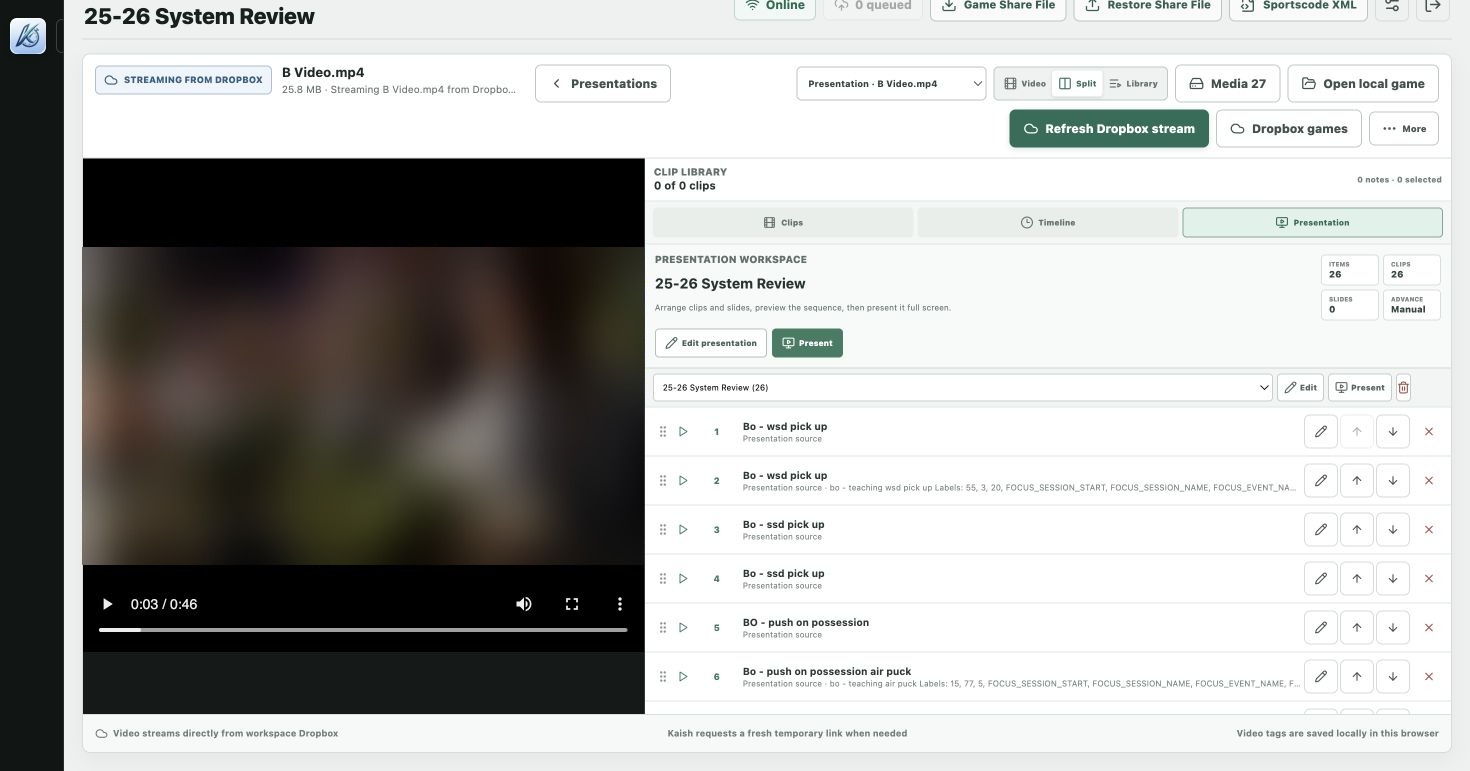1470x771 pixels.
Task: Move clip 2 up in the list
Action: pyautogui.click(x=1357, y=481)
